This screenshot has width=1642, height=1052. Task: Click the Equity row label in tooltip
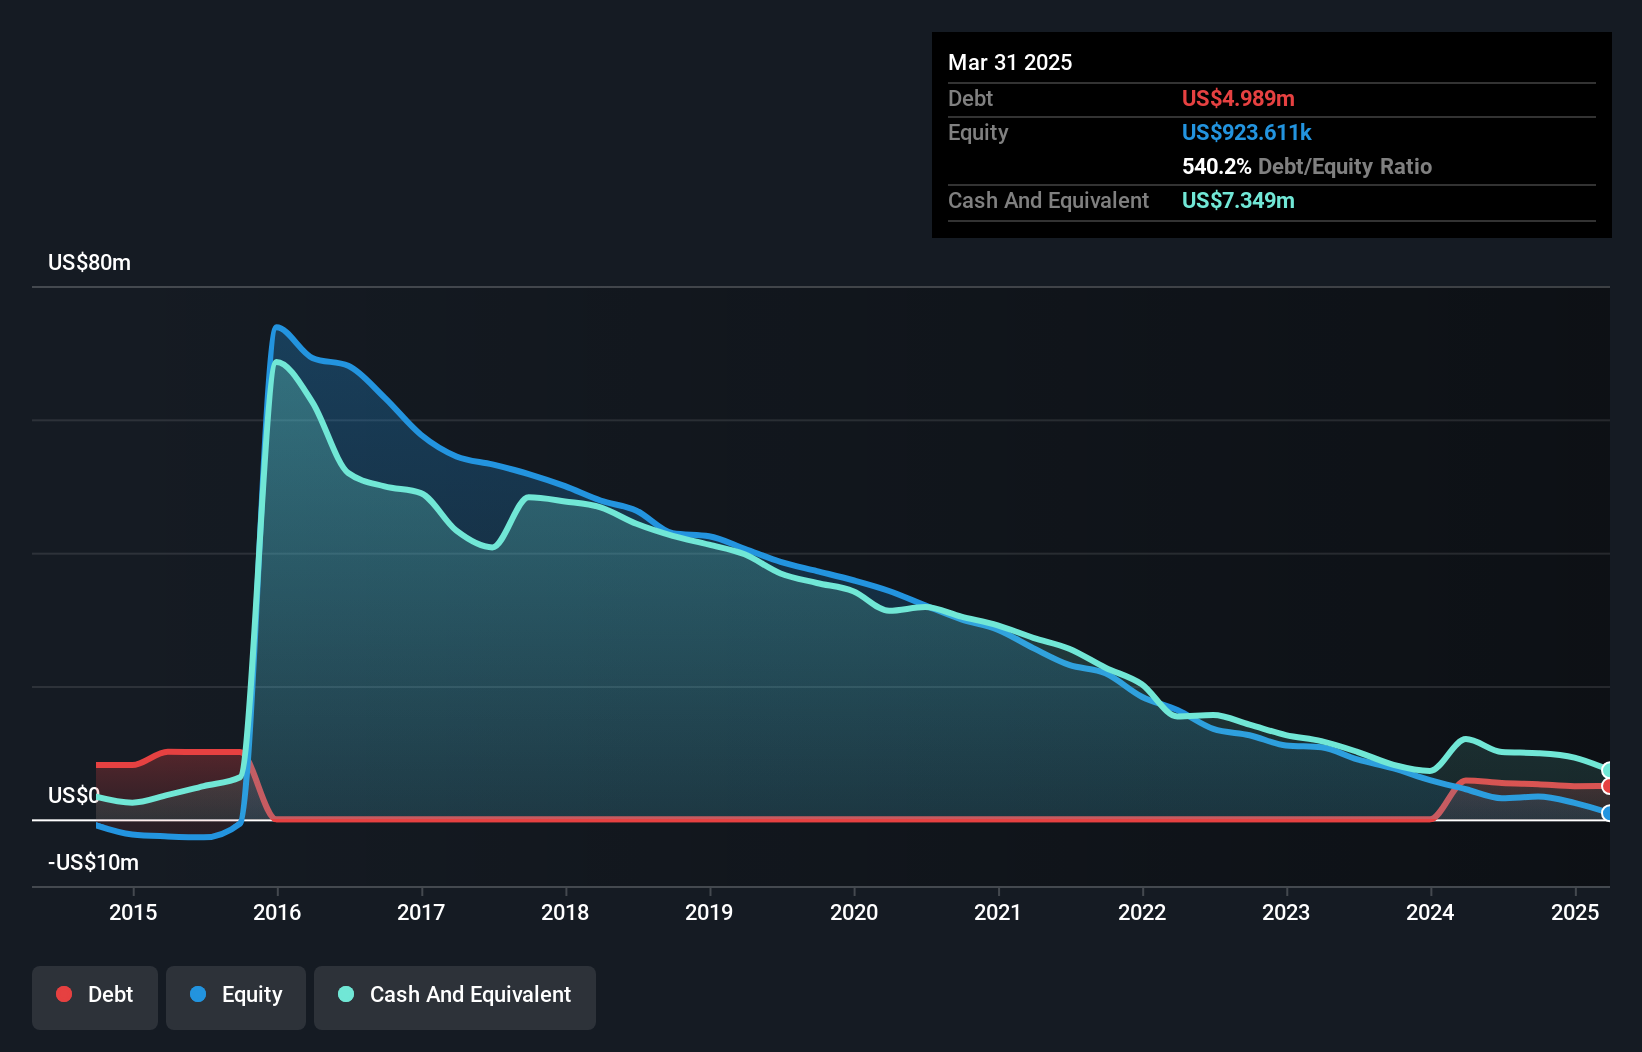(x=978, y=132)
